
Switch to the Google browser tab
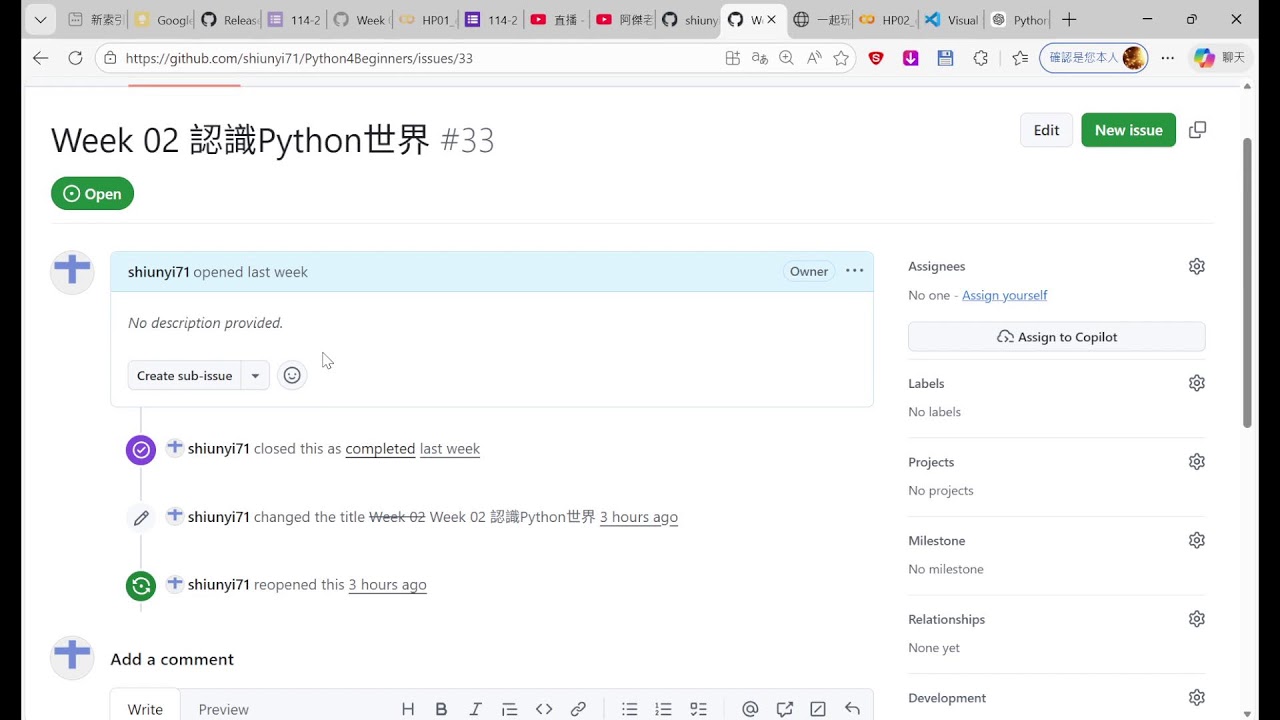pos(162,19)
